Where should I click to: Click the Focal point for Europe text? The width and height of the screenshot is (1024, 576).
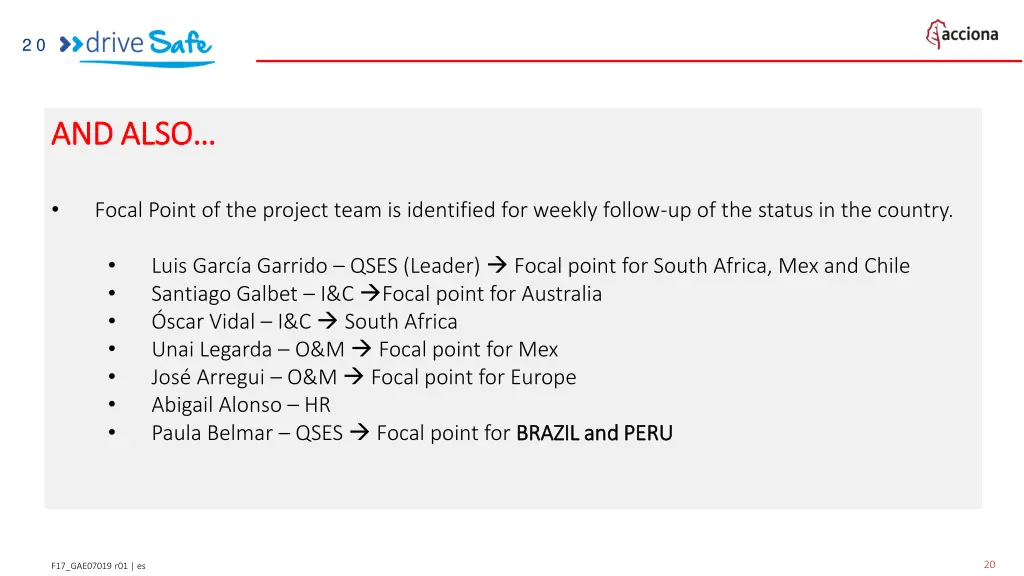(x=473, y=377)
